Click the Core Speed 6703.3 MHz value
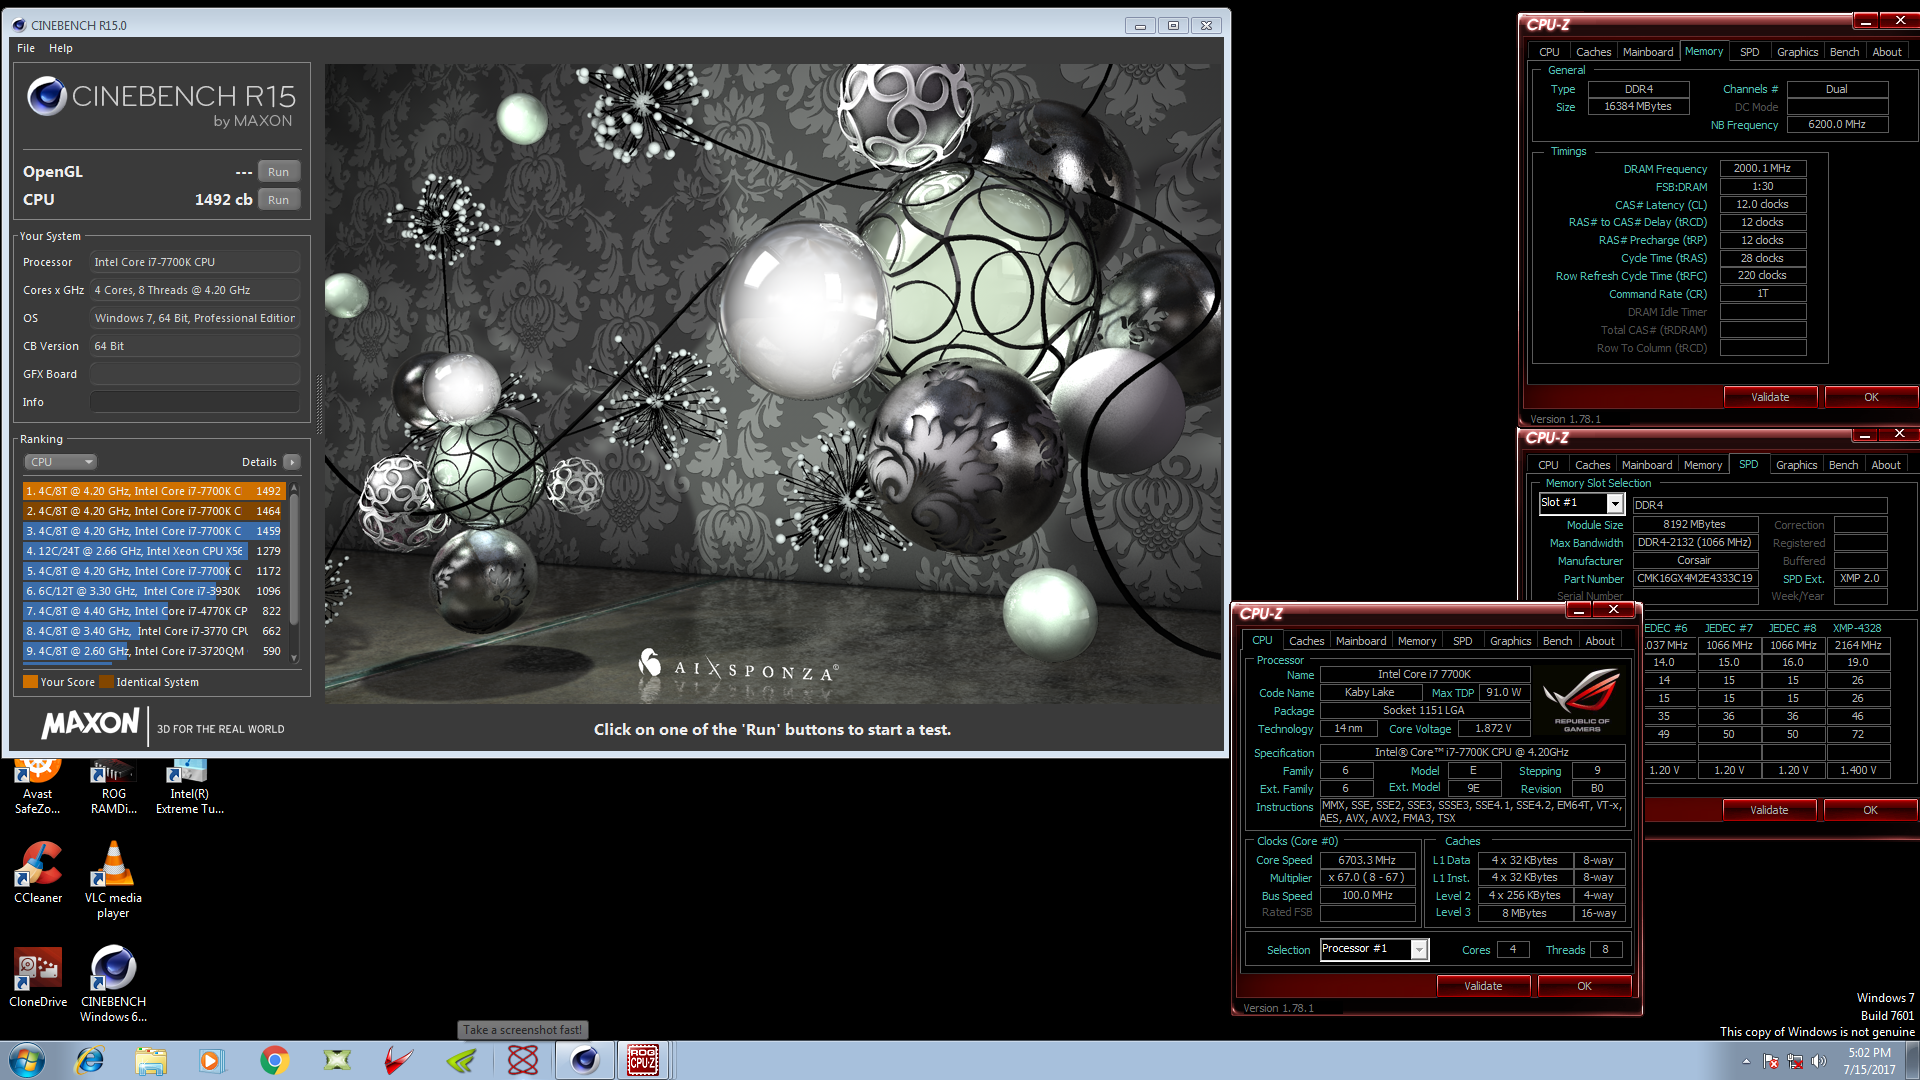This screenshot has height=1080, width=1920. (x=1367, y=860)
